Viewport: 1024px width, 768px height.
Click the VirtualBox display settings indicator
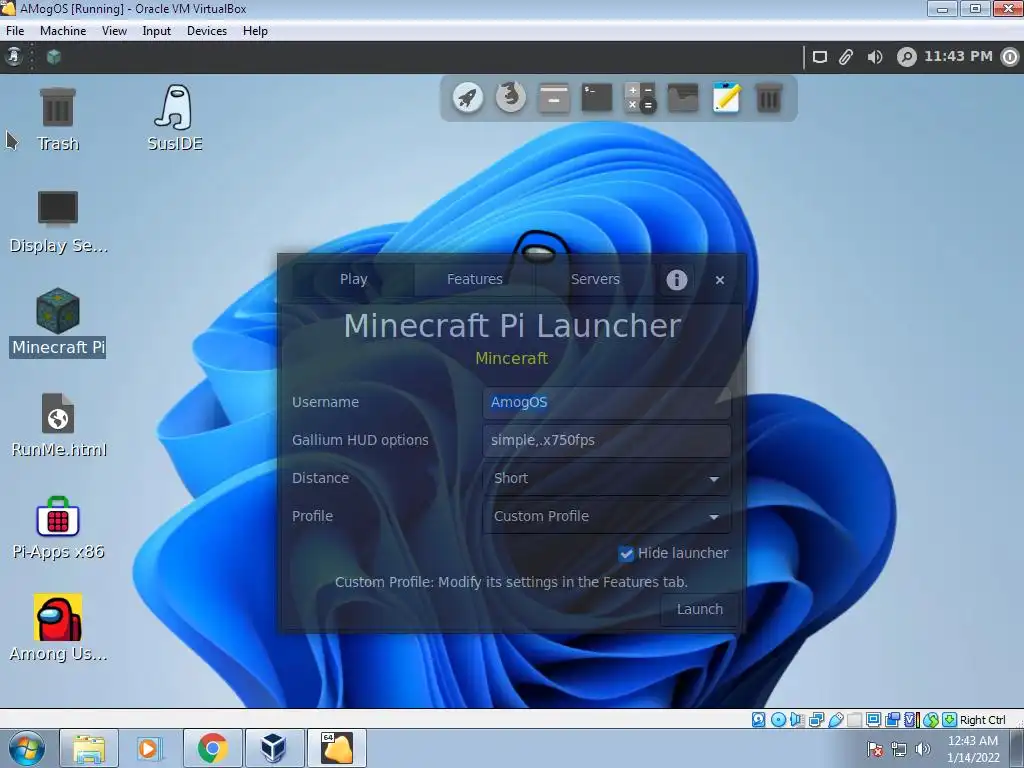873,720
